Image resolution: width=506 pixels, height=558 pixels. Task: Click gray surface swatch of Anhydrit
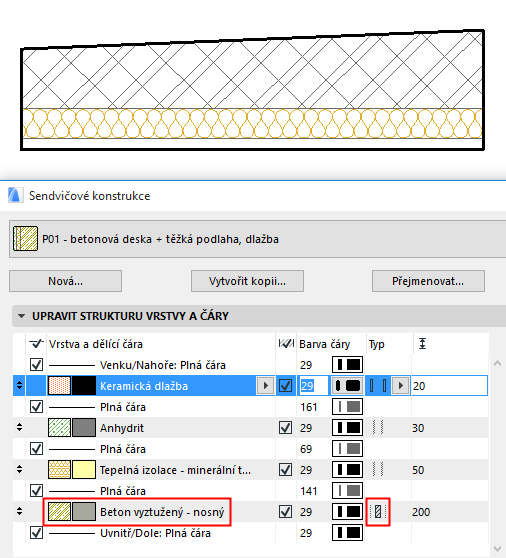pyautogui.click(x=84, y=428)
